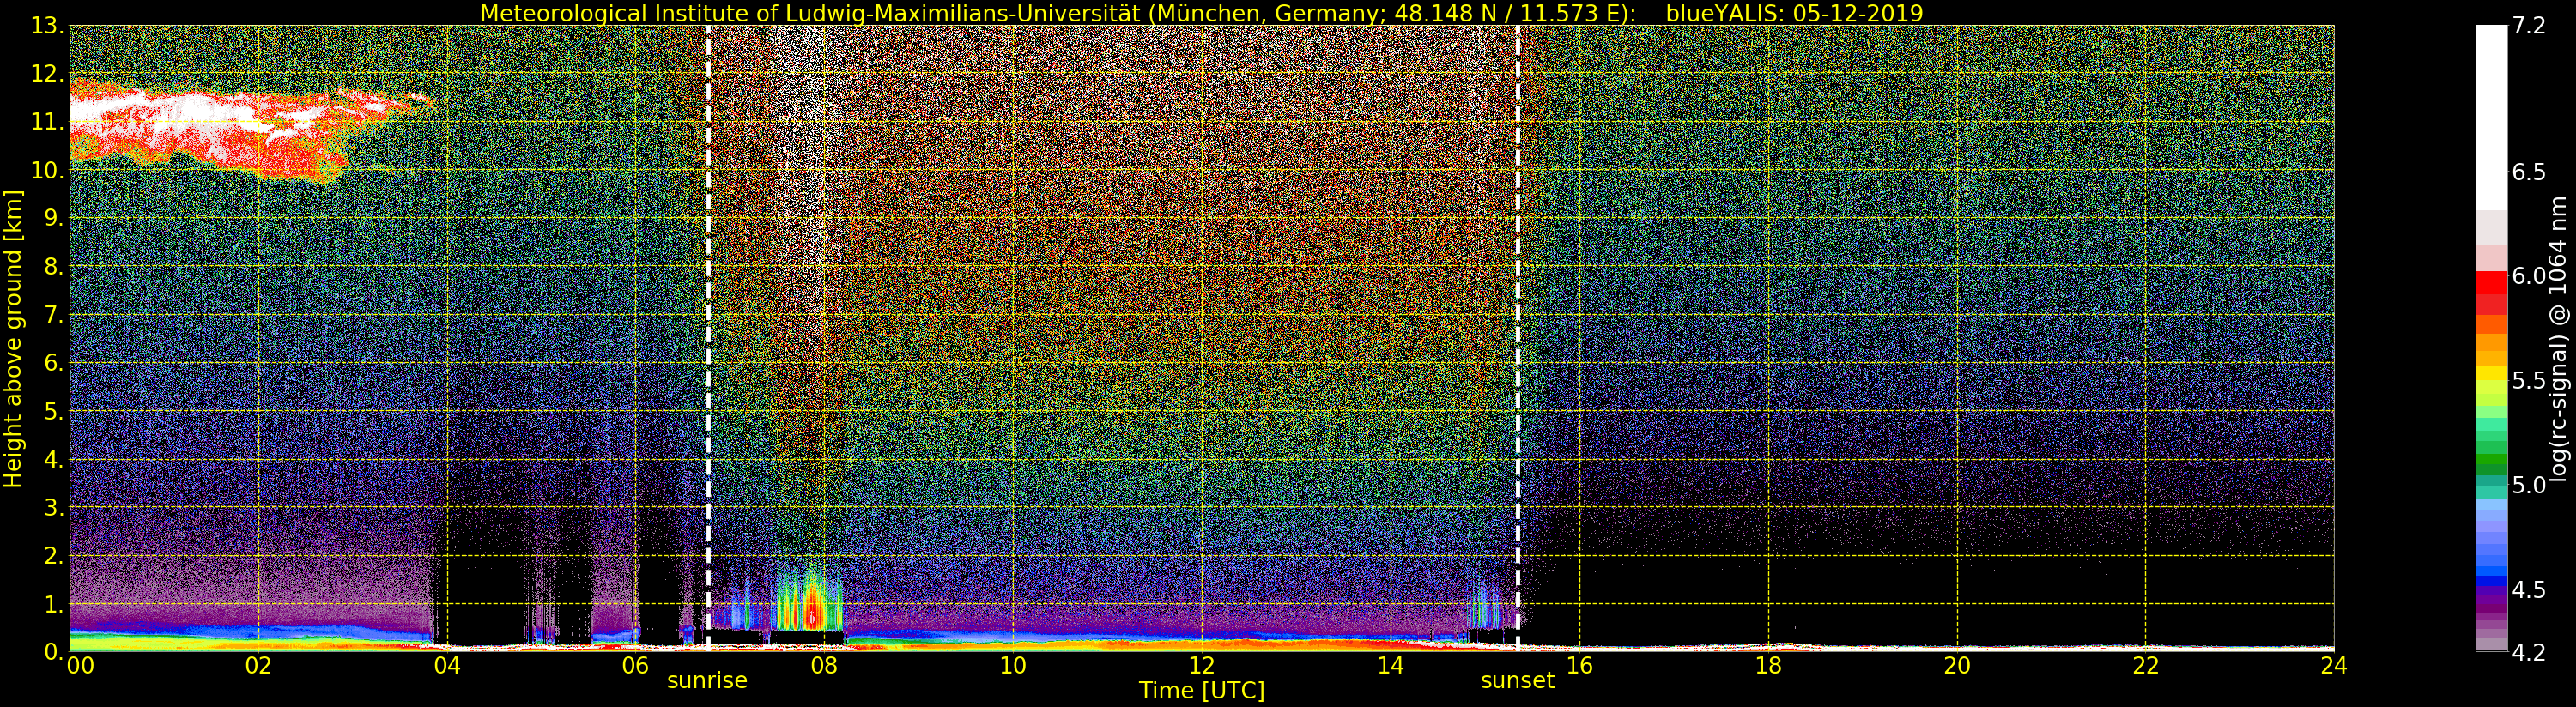This screenshot has height=707, width=2576.
Task: Click colorbar value label '5.5'
Action: [x=2529, y=380]
